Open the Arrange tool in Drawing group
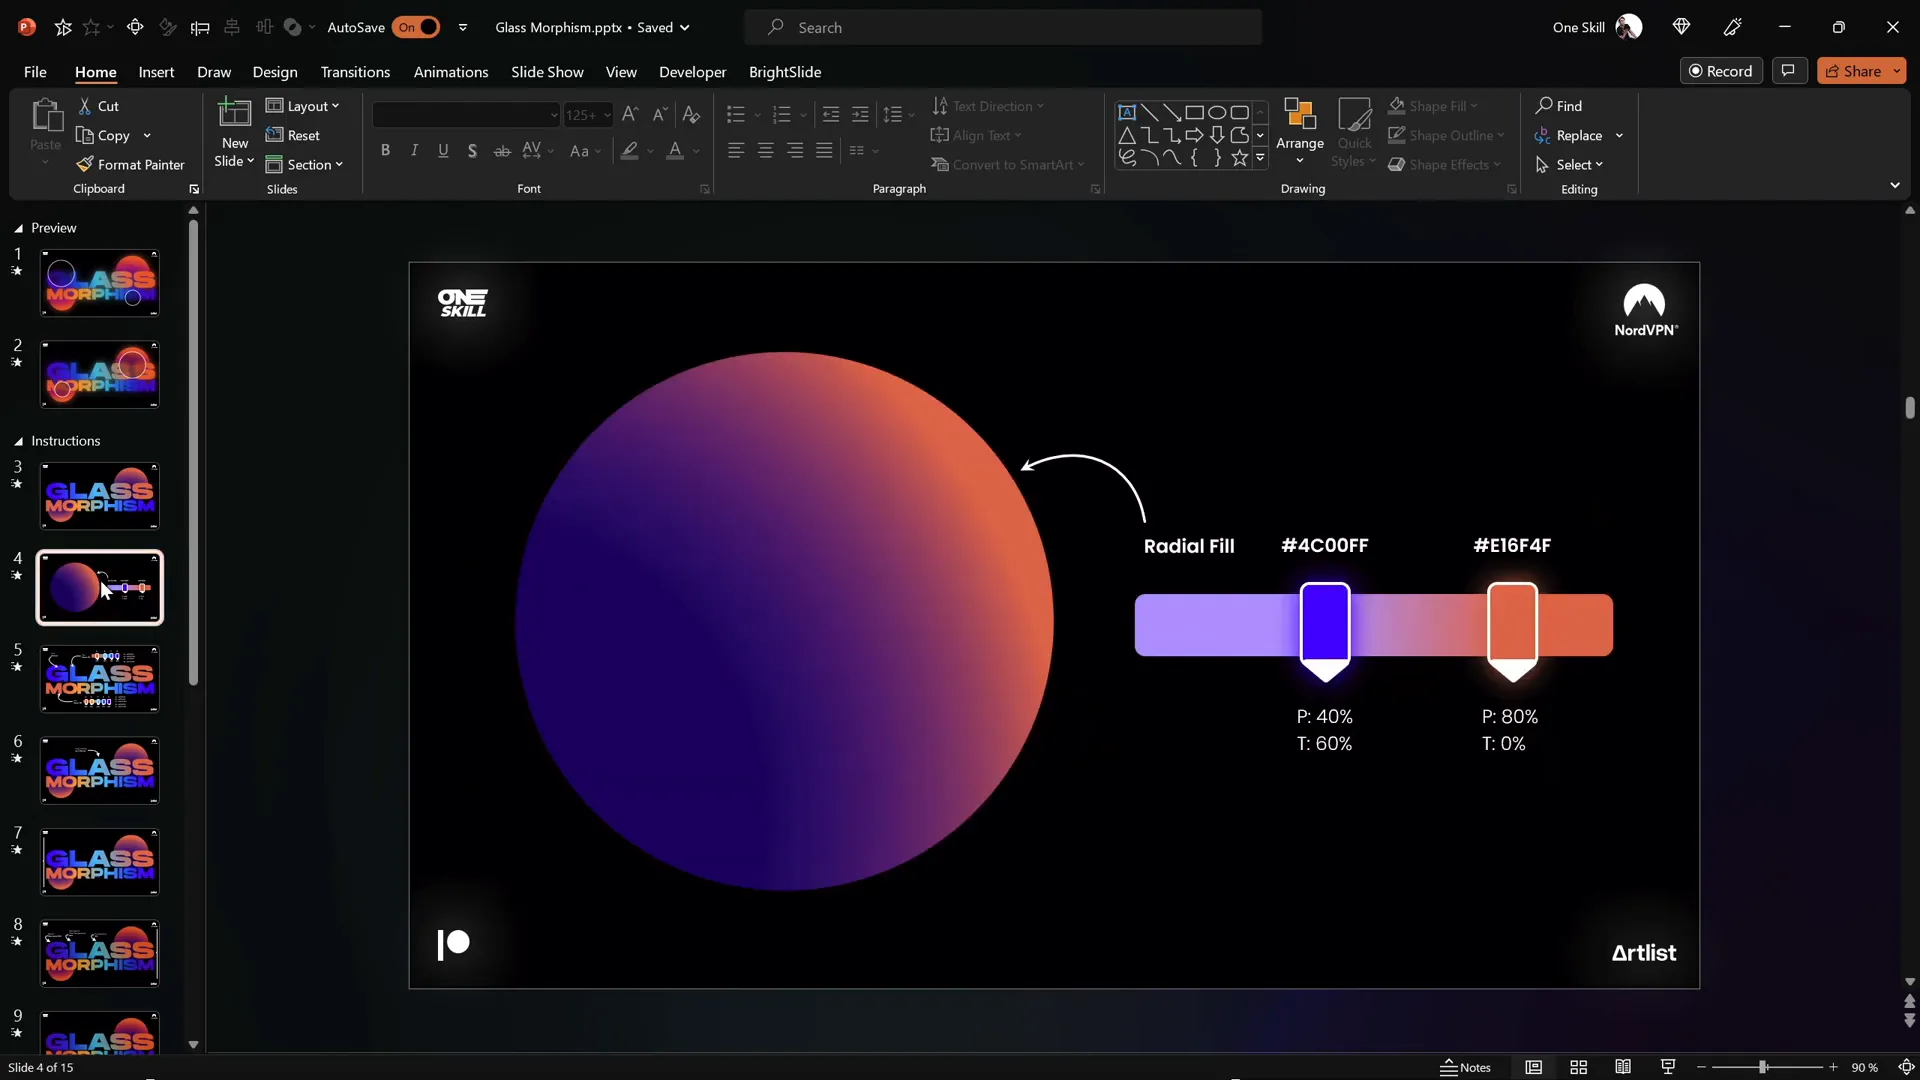The height and width of the screenshot is (1080, 1920). pyautogui.click(x=1299, y=131)
